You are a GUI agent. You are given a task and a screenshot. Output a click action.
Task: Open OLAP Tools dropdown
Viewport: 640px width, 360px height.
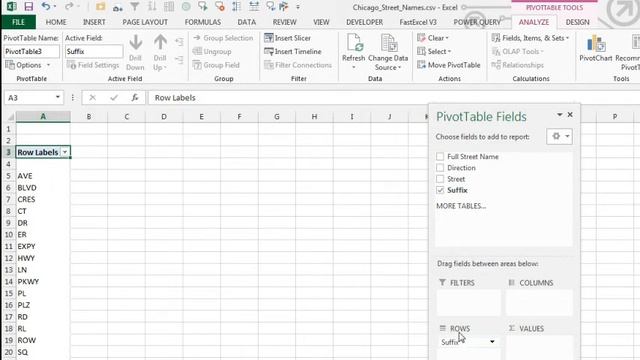pos(518,51)
